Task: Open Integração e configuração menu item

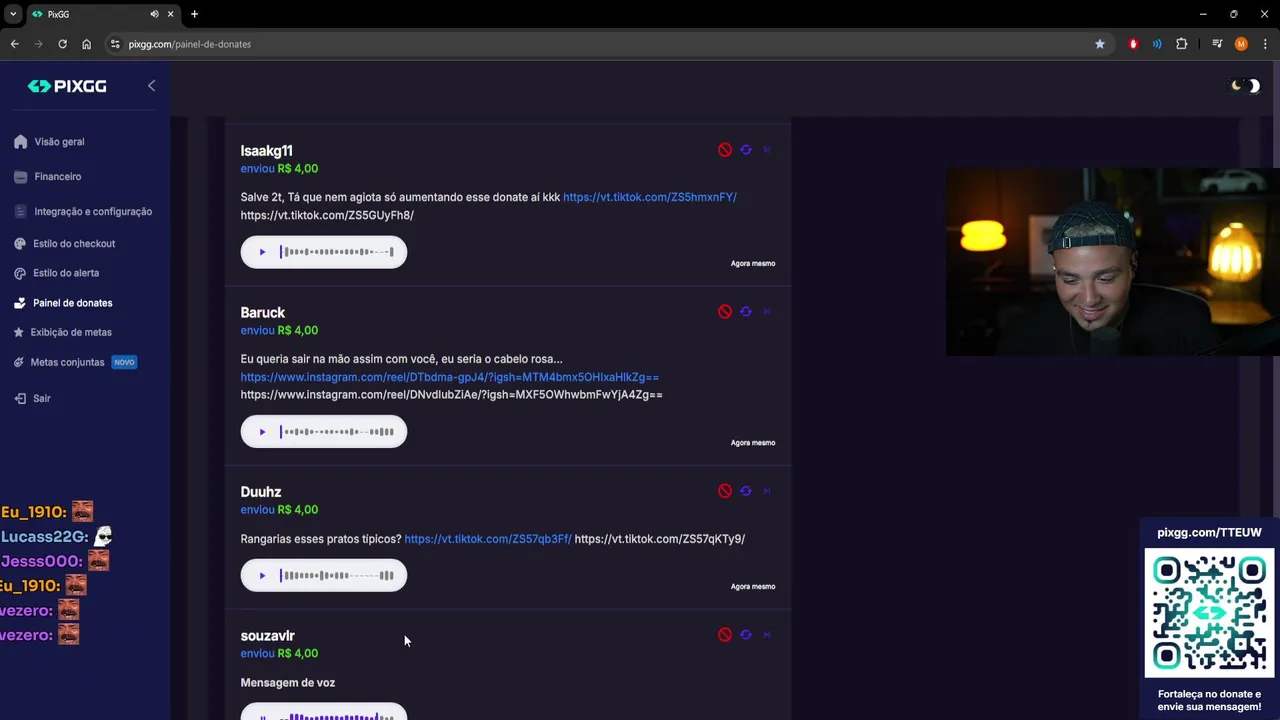Action: (x=84, y=212)
